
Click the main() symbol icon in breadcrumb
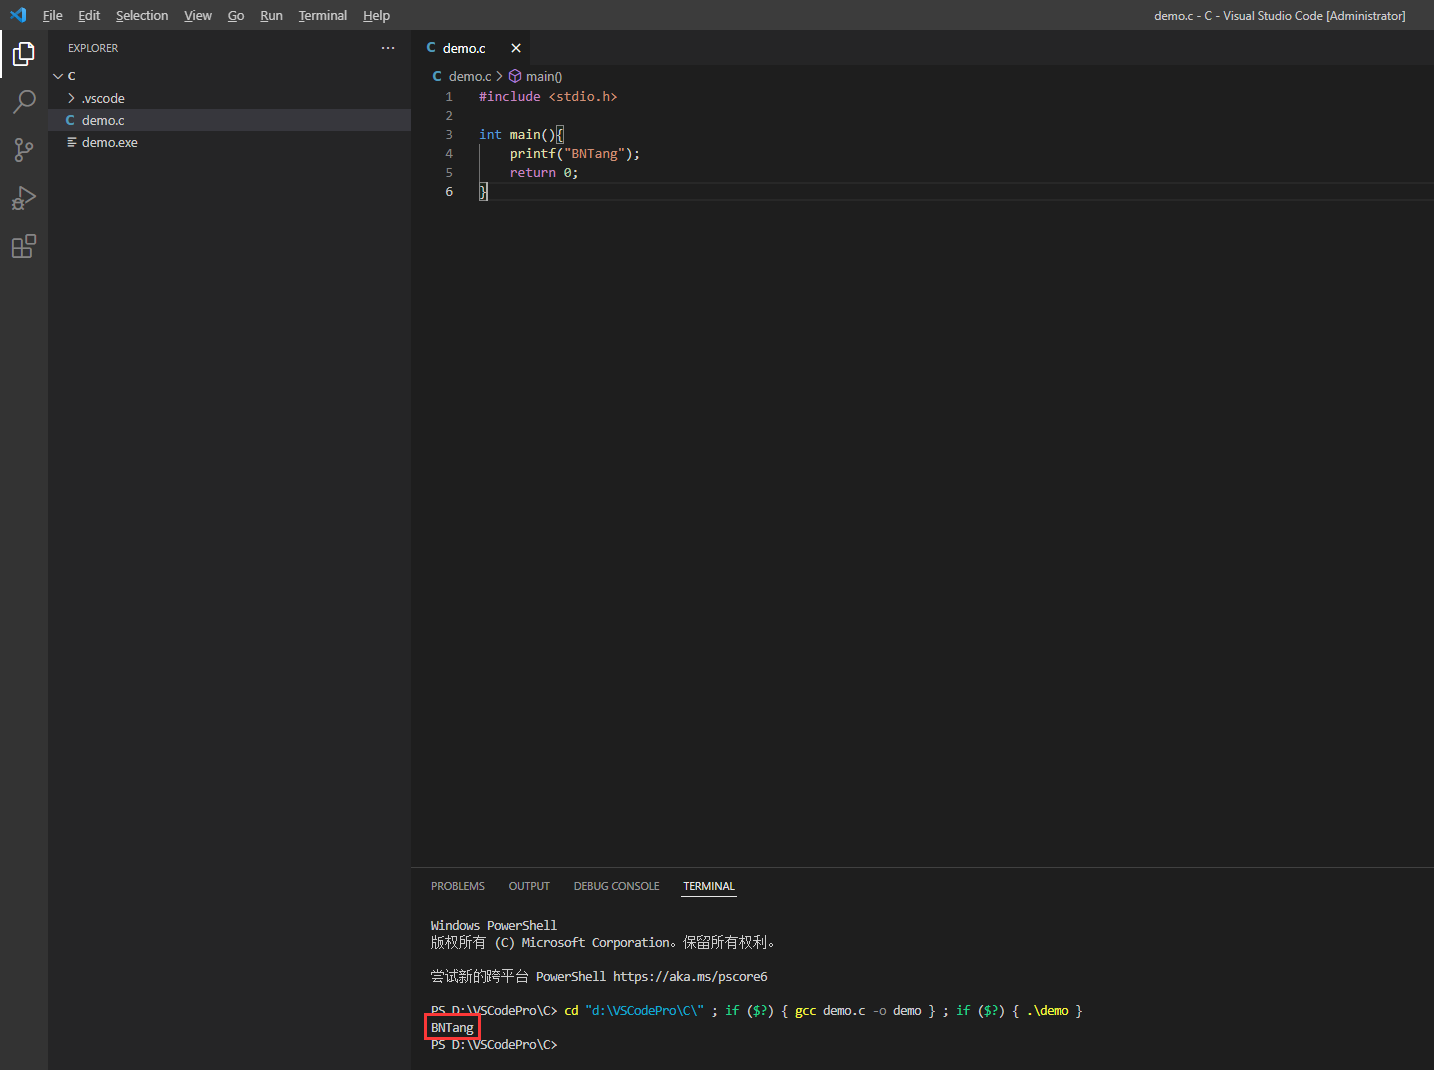point(515,76)
